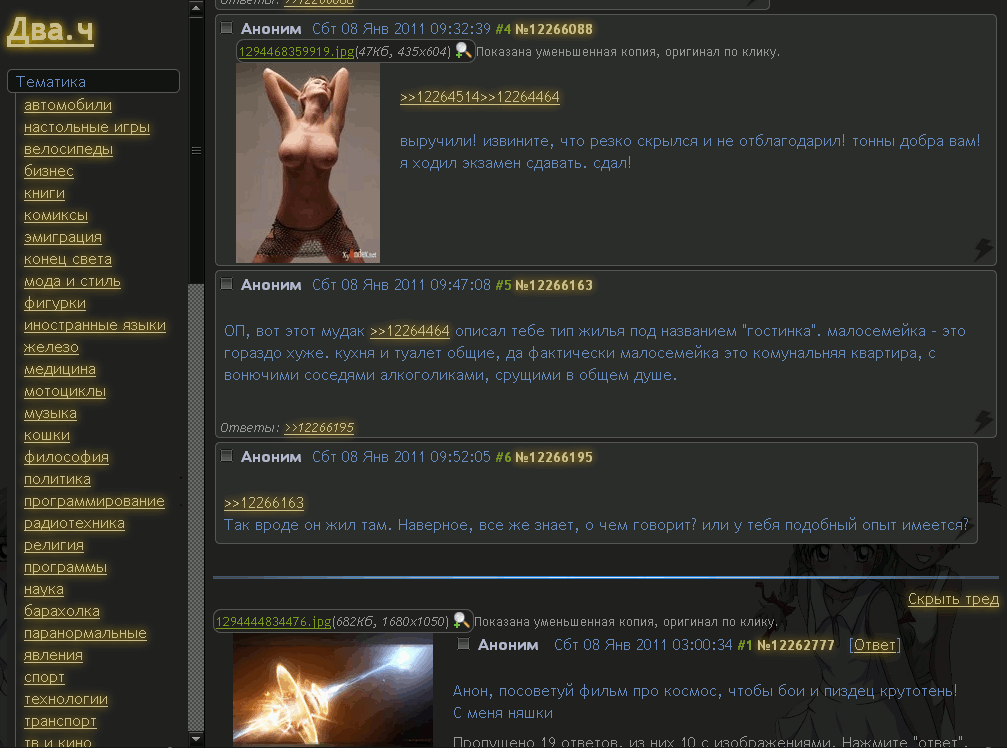Open the Два.ч logo link
This screenshot has height=748, width=1007.
50,30
